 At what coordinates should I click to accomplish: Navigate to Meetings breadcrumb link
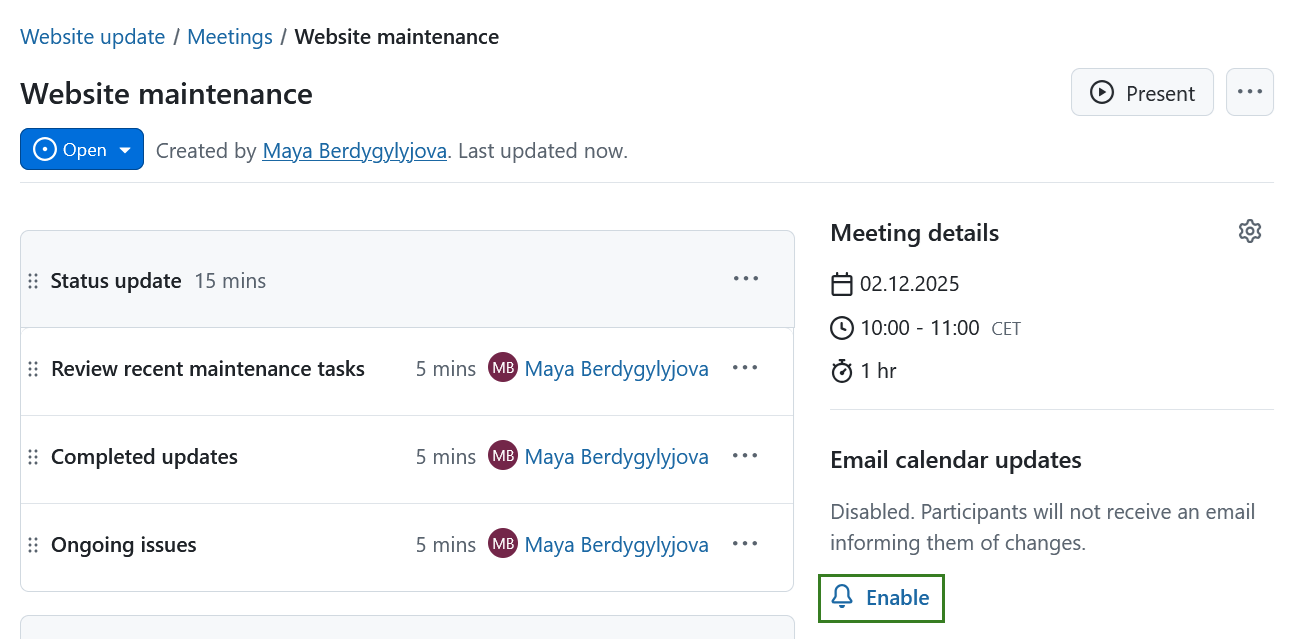click(x=230, y=37)
